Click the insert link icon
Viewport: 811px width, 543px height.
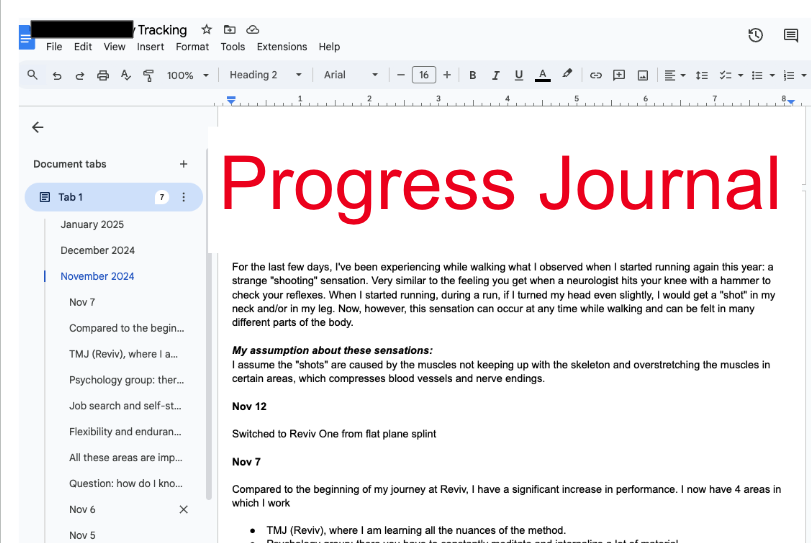click(596, 75)
